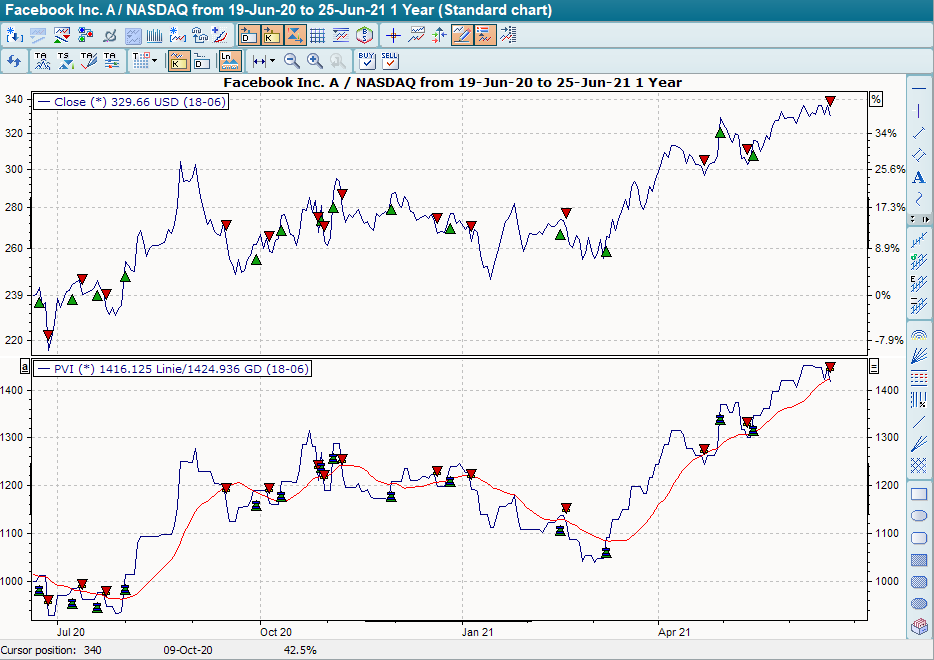Open the trend line drawing tool
The height and width of the screenshot is (660, 934).
pos(919,133)
